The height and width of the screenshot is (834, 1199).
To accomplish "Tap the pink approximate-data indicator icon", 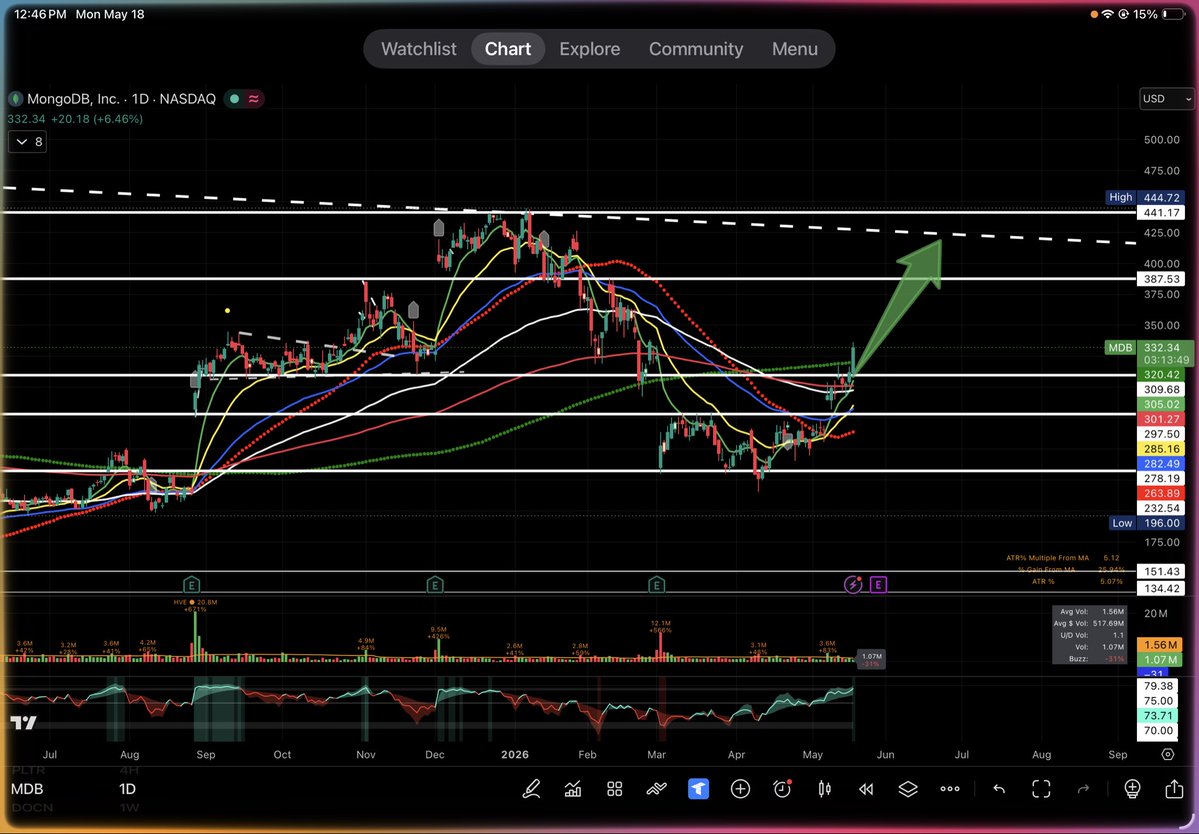I will [x=253, y=99].
